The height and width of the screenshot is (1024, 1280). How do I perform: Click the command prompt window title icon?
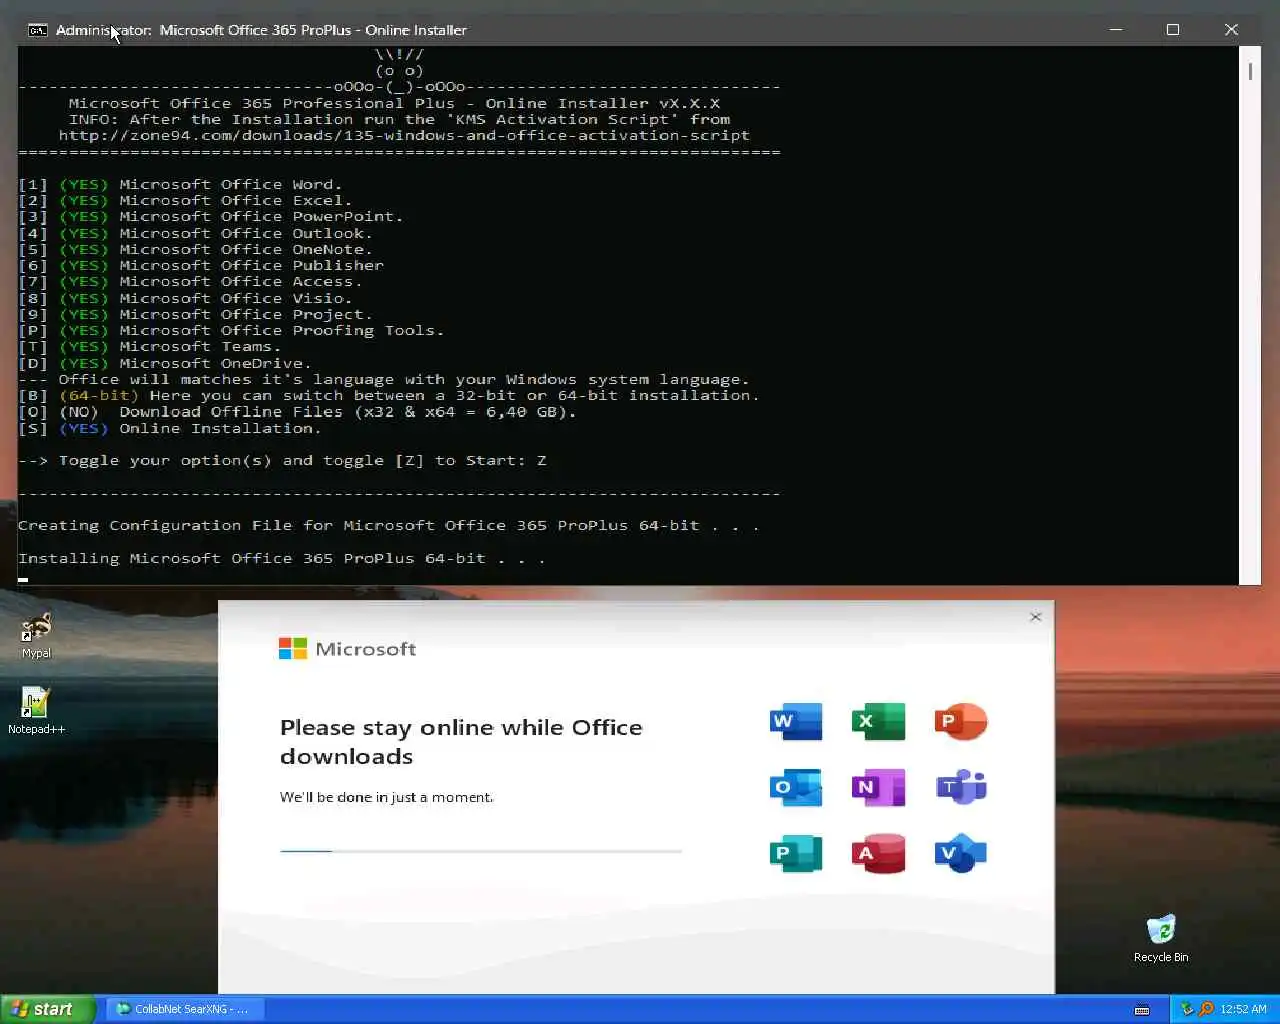37,30
